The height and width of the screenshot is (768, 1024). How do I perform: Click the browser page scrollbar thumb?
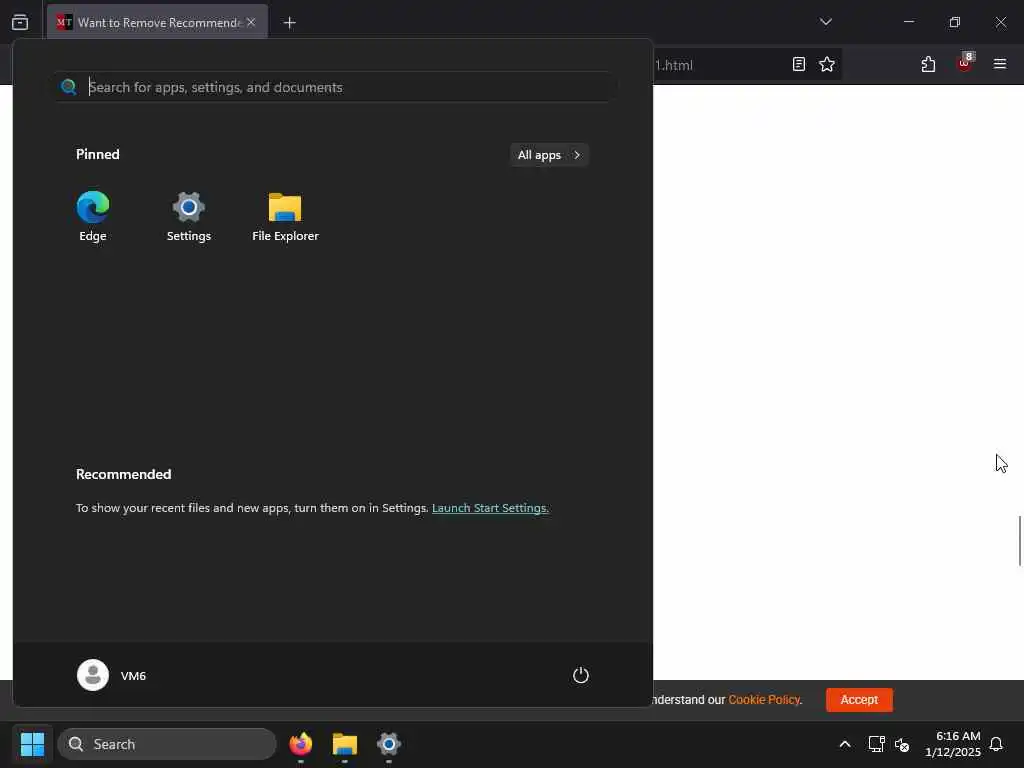pos(1020,541)
